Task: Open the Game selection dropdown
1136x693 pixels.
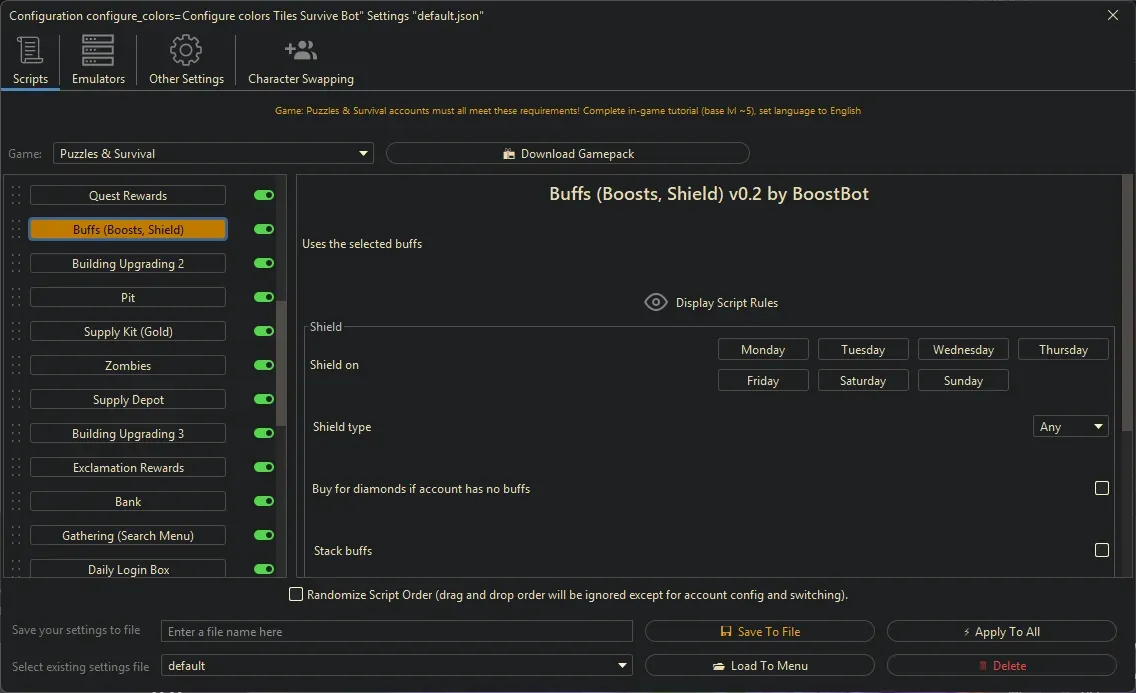Action: point(213,154)
